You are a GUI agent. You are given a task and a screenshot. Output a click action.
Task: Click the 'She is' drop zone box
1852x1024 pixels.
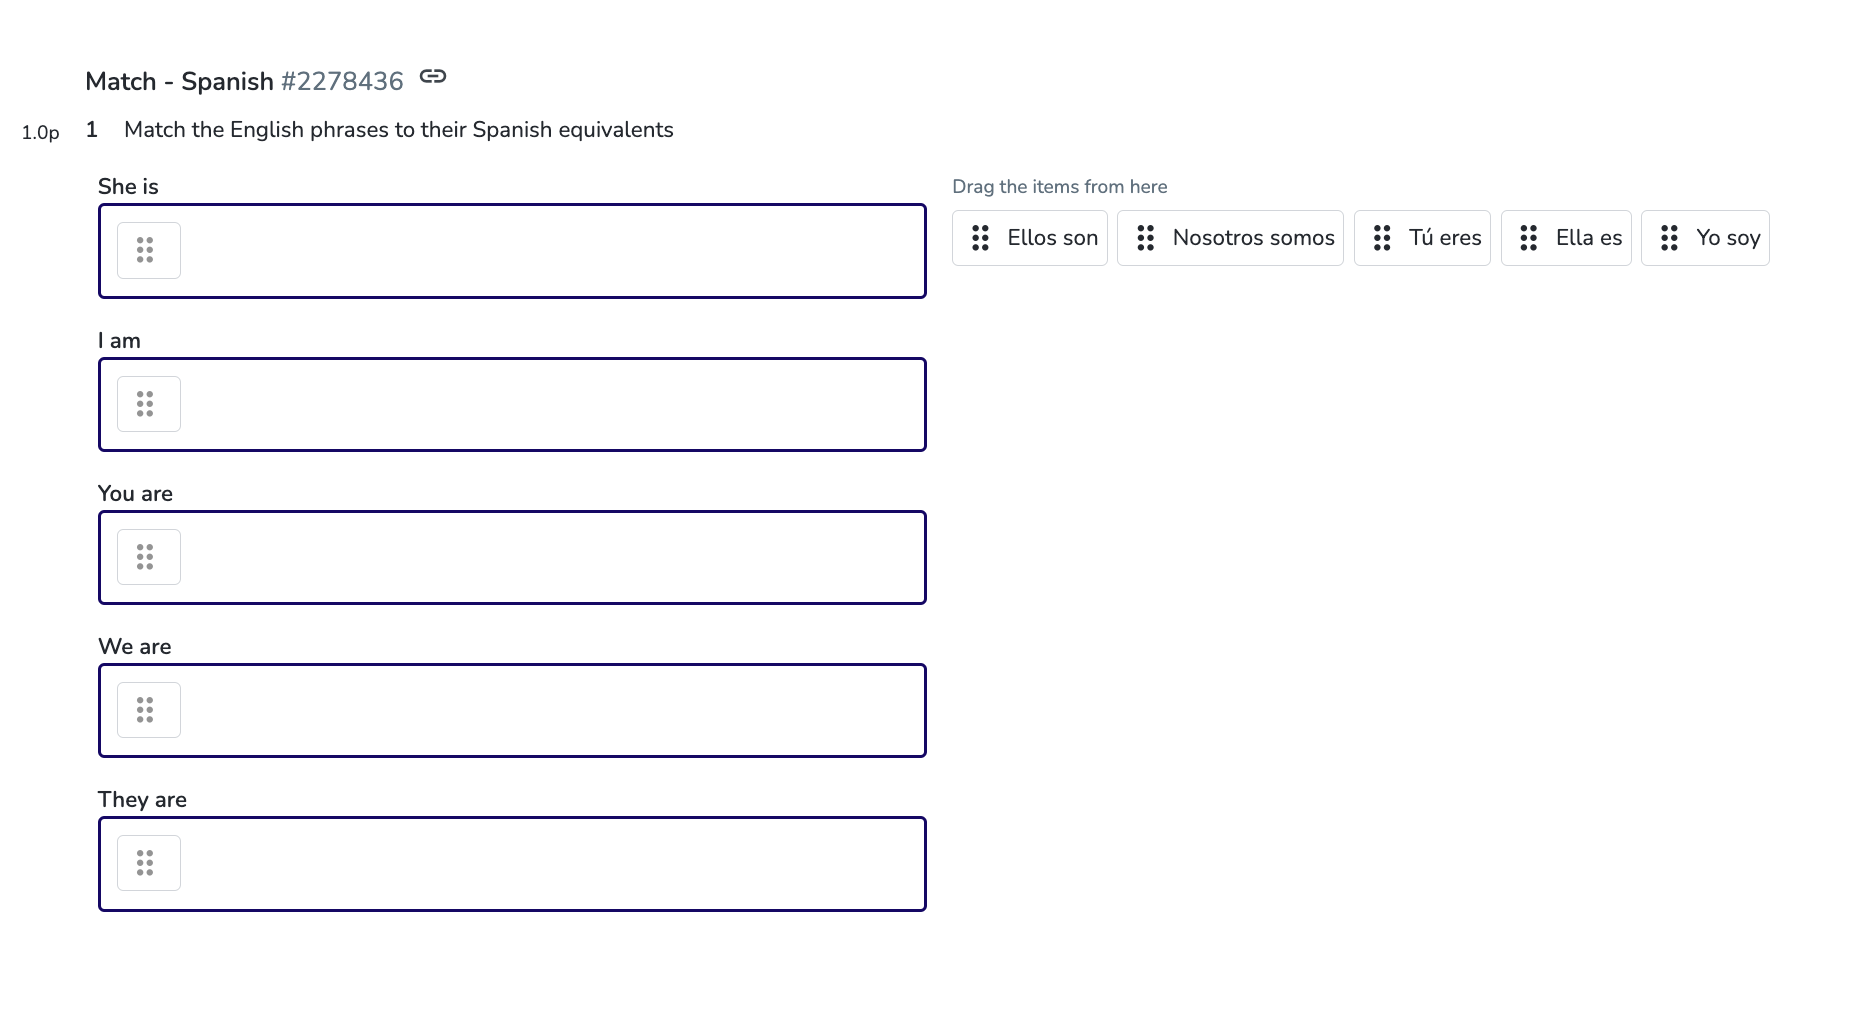pos(512,251)
